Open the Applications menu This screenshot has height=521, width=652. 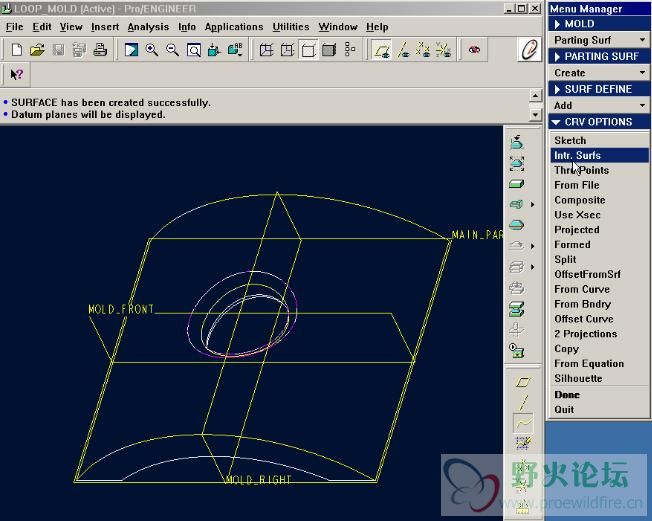234,27
